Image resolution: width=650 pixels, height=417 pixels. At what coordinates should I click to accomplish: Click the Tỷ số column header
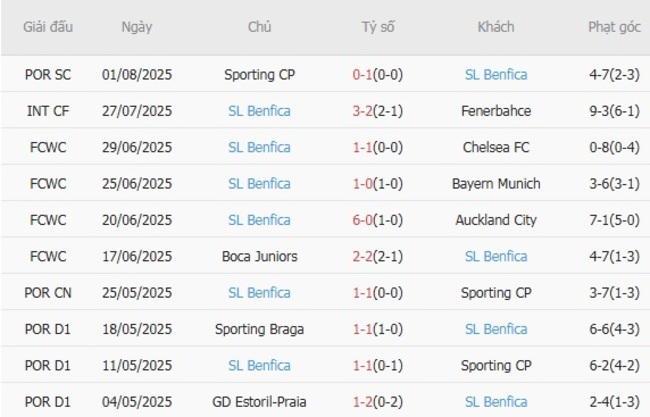[x=377, y=27]
